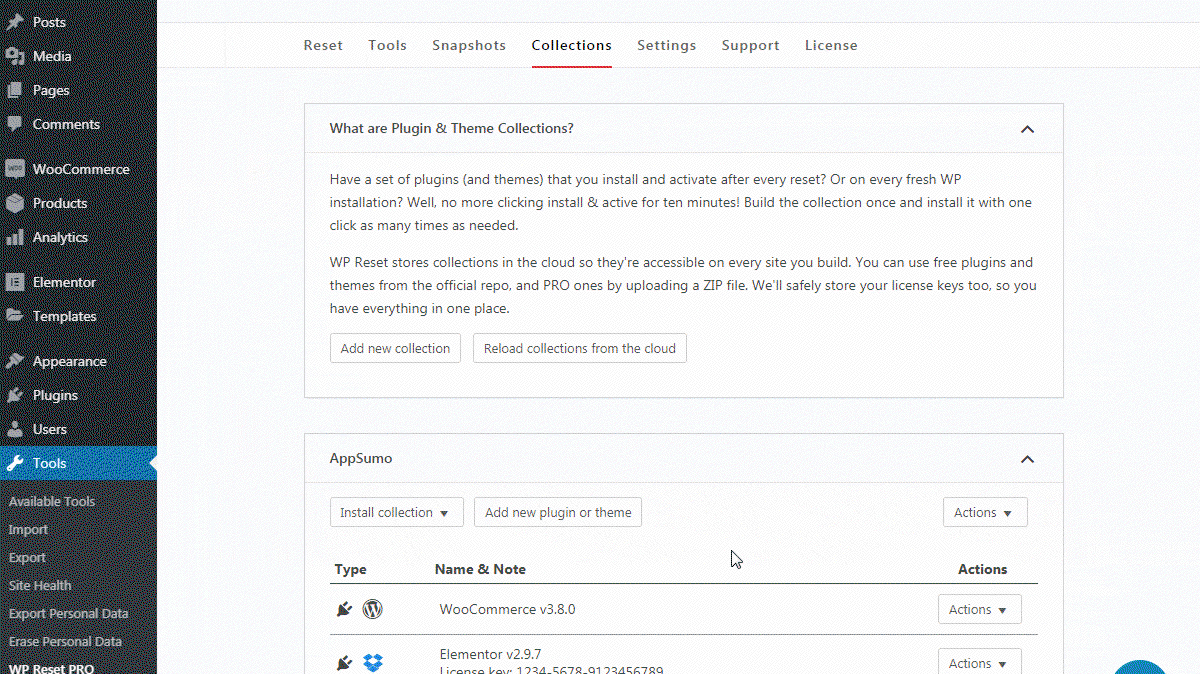Click the Tools wrench icon

click(x=14, y=463)
